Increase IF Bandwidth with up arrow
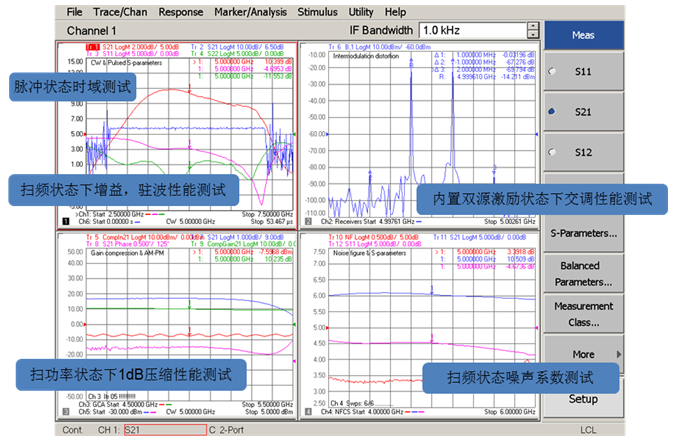Image resolution: width=676 pixels, height=442 pixels. click(533, 27)
